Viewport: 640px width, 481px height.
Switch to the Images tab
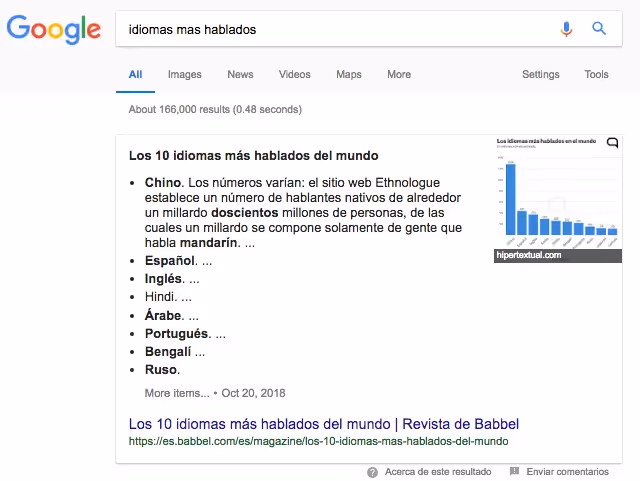tap(184, 74)
